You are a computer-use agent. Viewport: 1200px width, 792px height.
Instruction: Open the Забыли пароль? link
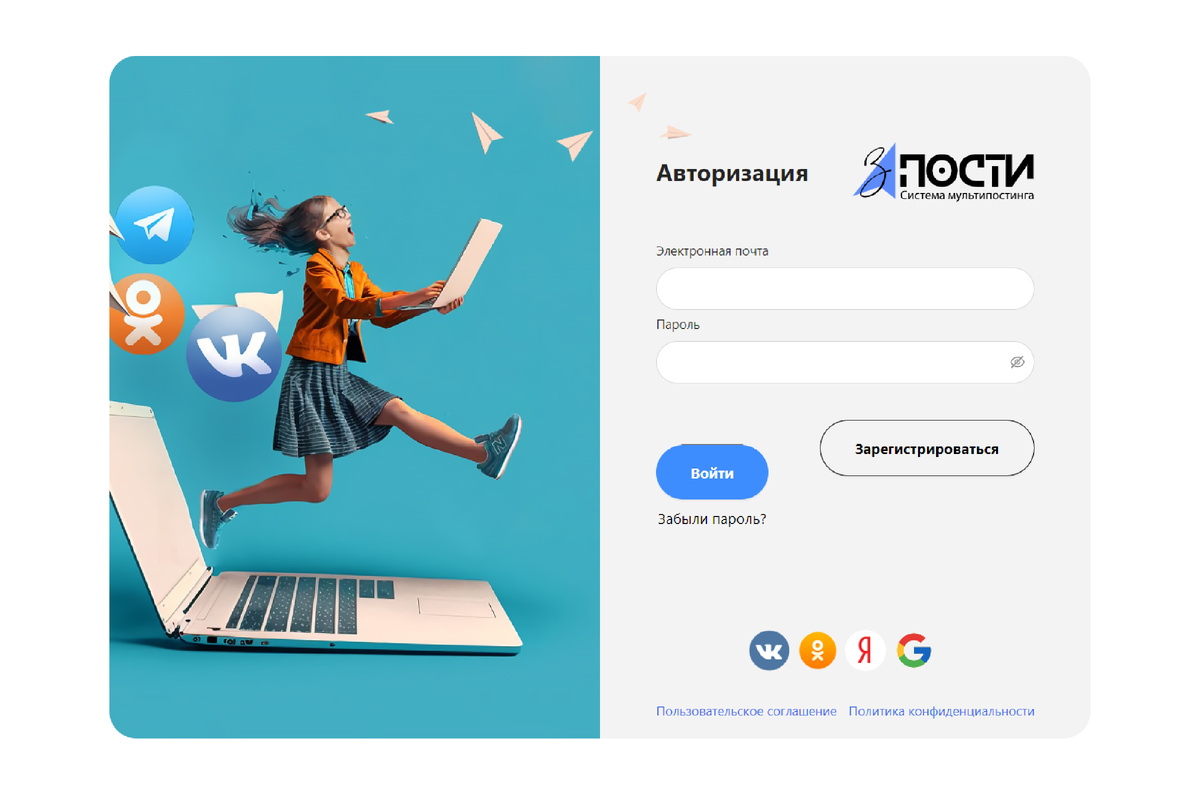[712, 520]
